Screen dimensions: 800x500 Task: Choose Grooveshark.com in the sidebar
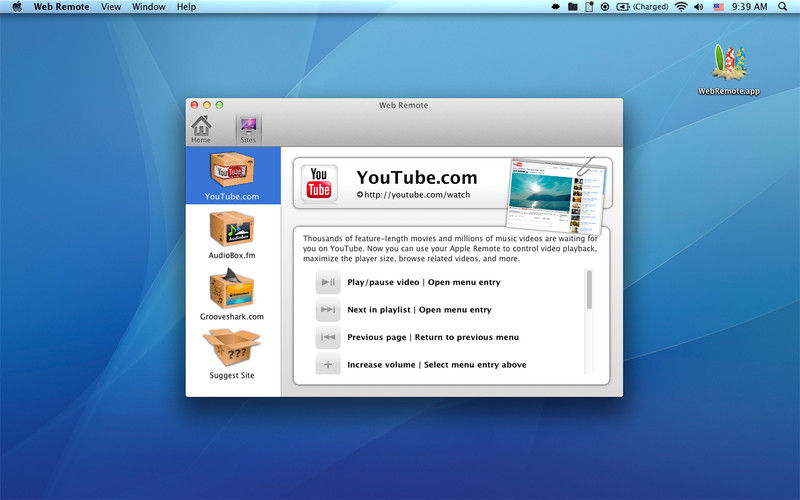(x=232, y=296)
